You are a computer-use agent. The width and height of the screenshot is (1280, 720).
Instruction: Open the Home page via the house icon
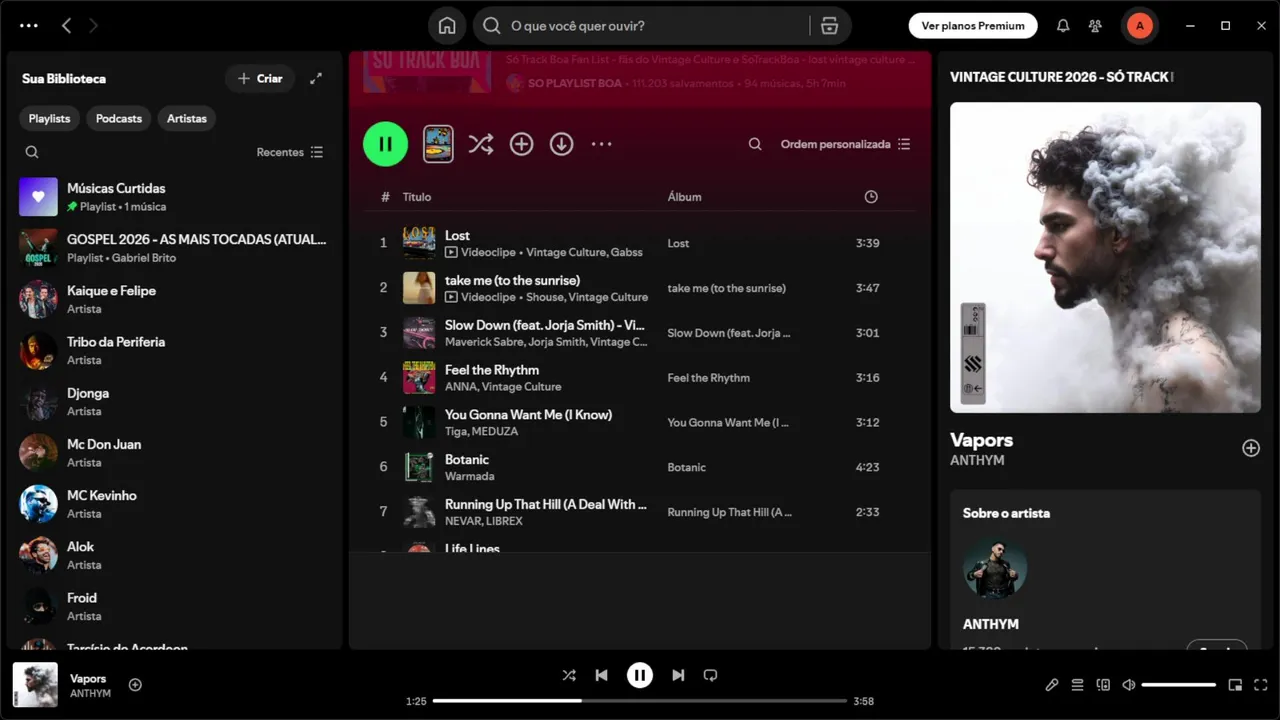(447, 26)
